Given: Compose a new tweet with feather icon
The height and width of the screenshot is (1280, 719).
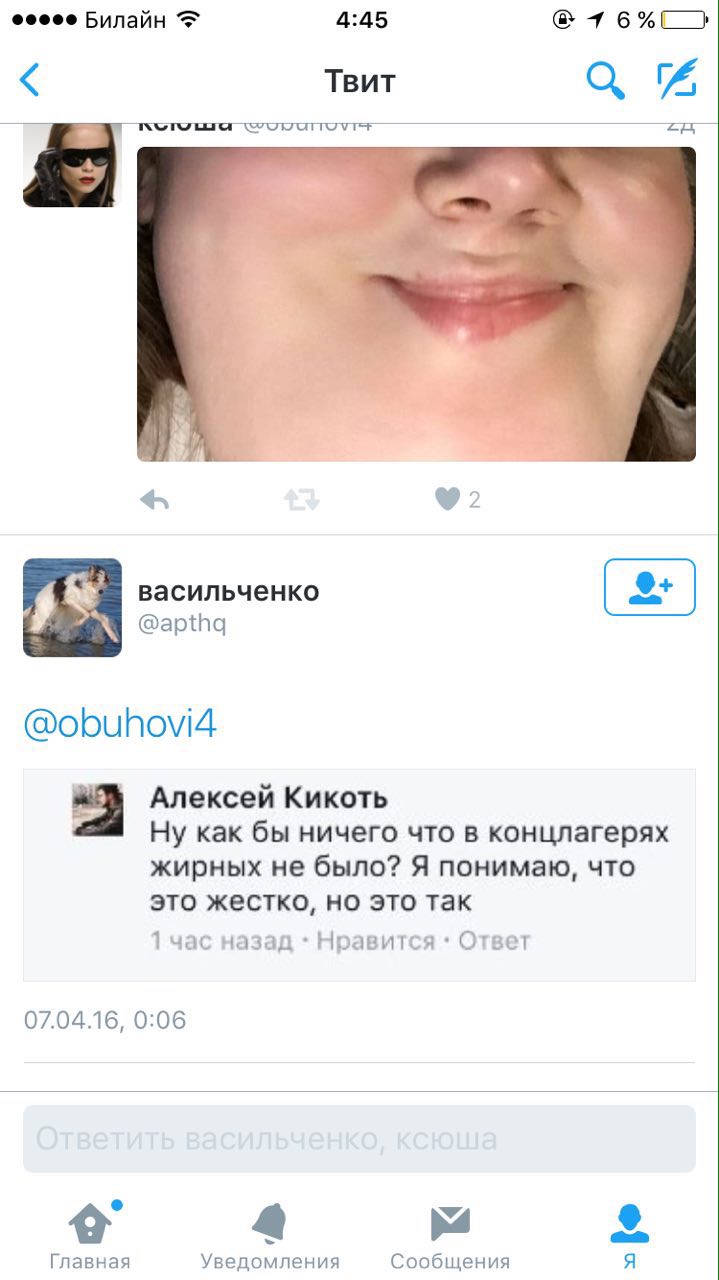Looking at the screenshot, I should pyautogui.click(x=677, y=79).
